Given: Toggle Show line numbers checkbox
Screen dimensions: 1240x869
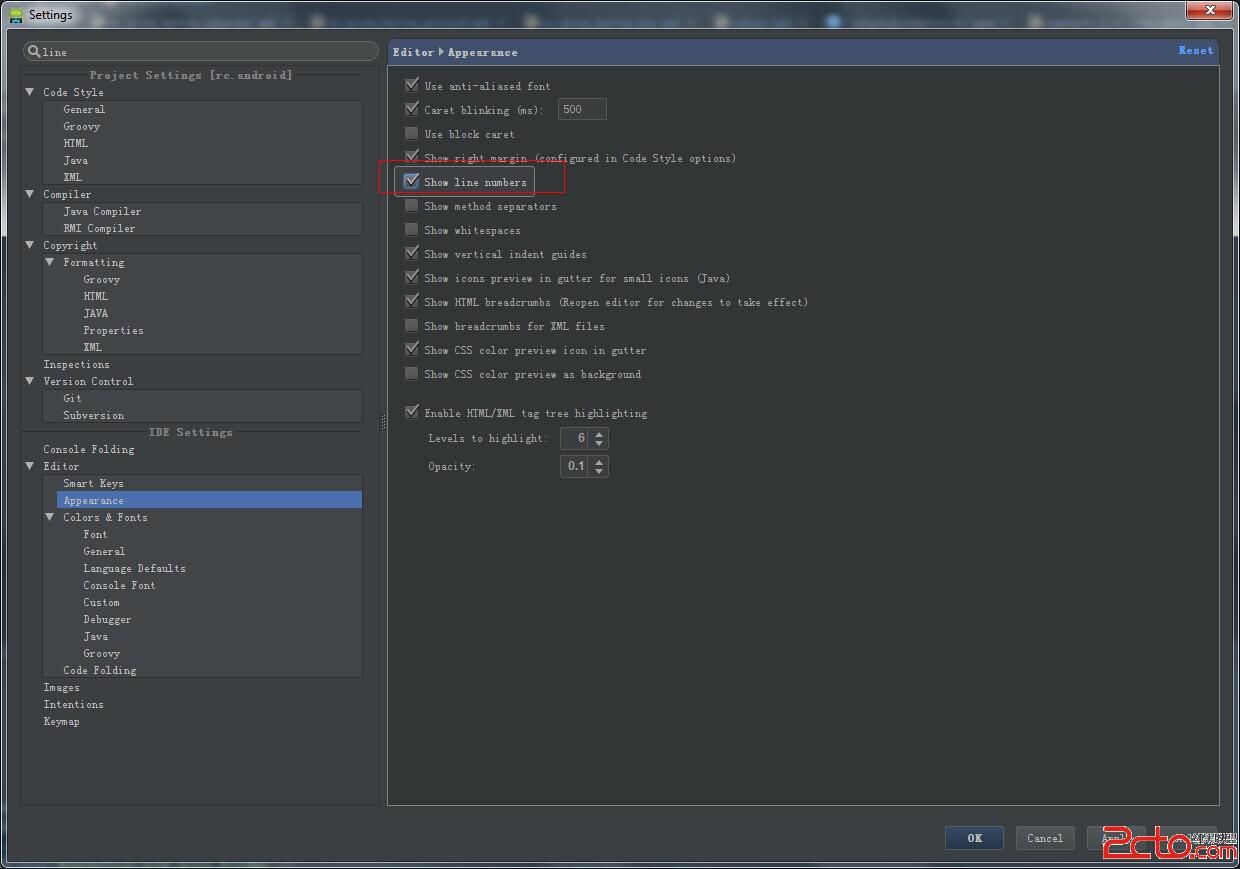Looking at the screenshot, I should [x=411, y=181].
